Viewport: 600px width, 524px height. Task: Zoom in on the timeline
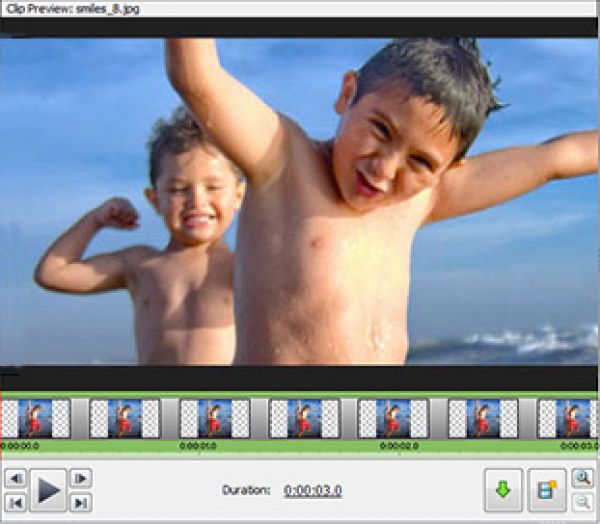coord(582,478)
